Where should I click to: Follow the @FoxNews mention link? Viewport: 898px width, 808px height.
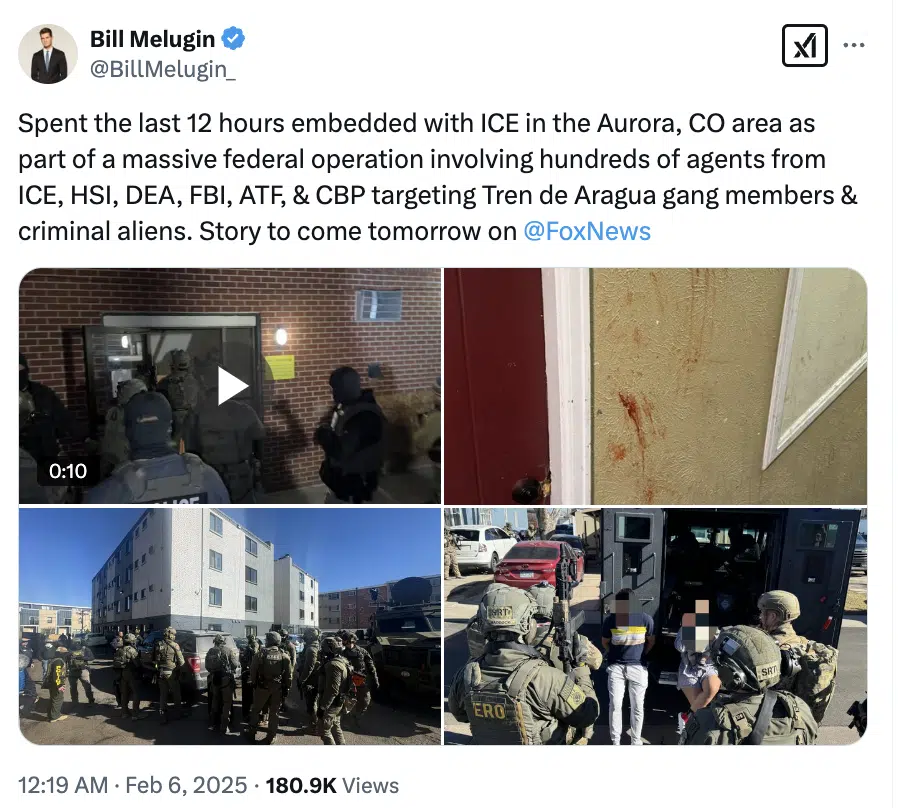(587, 231)
